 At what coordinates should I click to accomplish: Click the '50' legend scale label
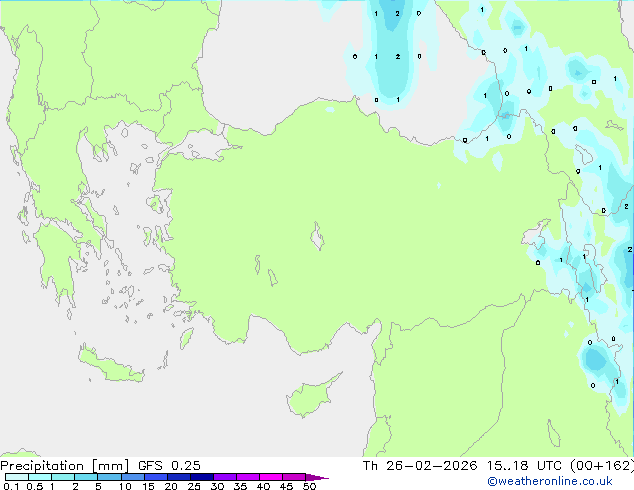coord(309,486)
